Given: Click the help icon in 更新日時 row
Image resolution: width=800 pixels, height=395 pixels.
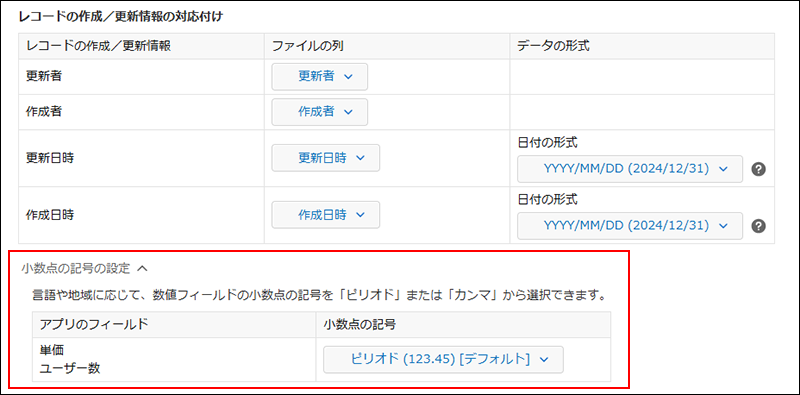Looking at the screenshot, I should click(x=759, y=169).
